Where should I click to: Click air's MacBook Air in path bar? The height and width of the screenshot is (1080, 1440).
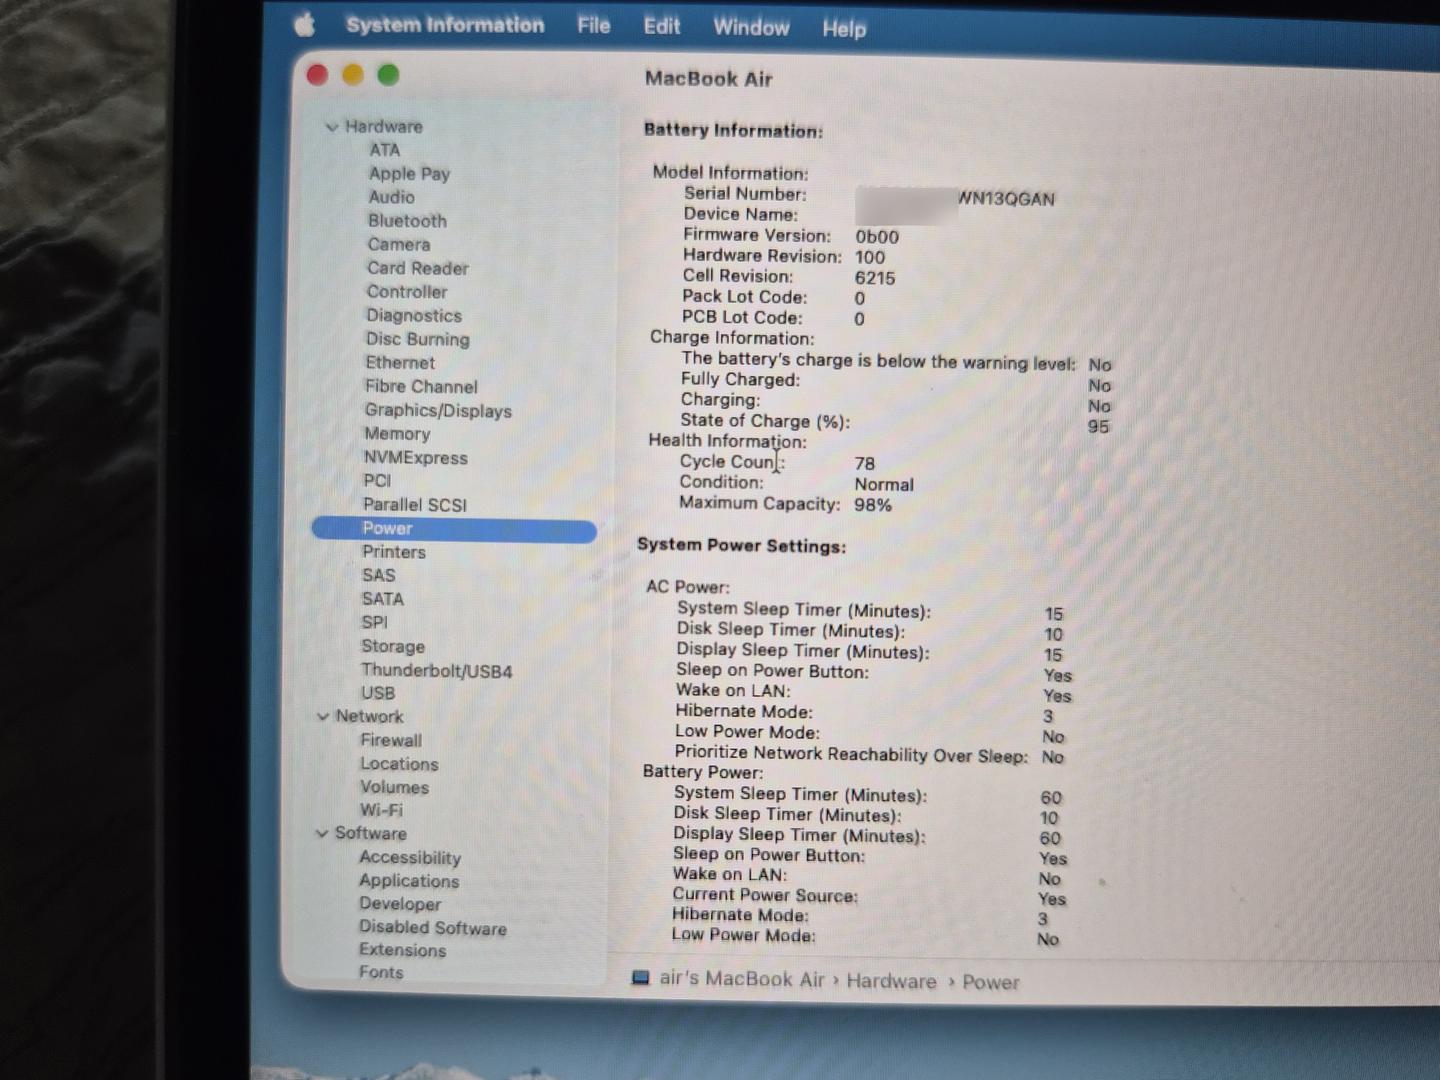pyautogui.click(x=742, y=980)
